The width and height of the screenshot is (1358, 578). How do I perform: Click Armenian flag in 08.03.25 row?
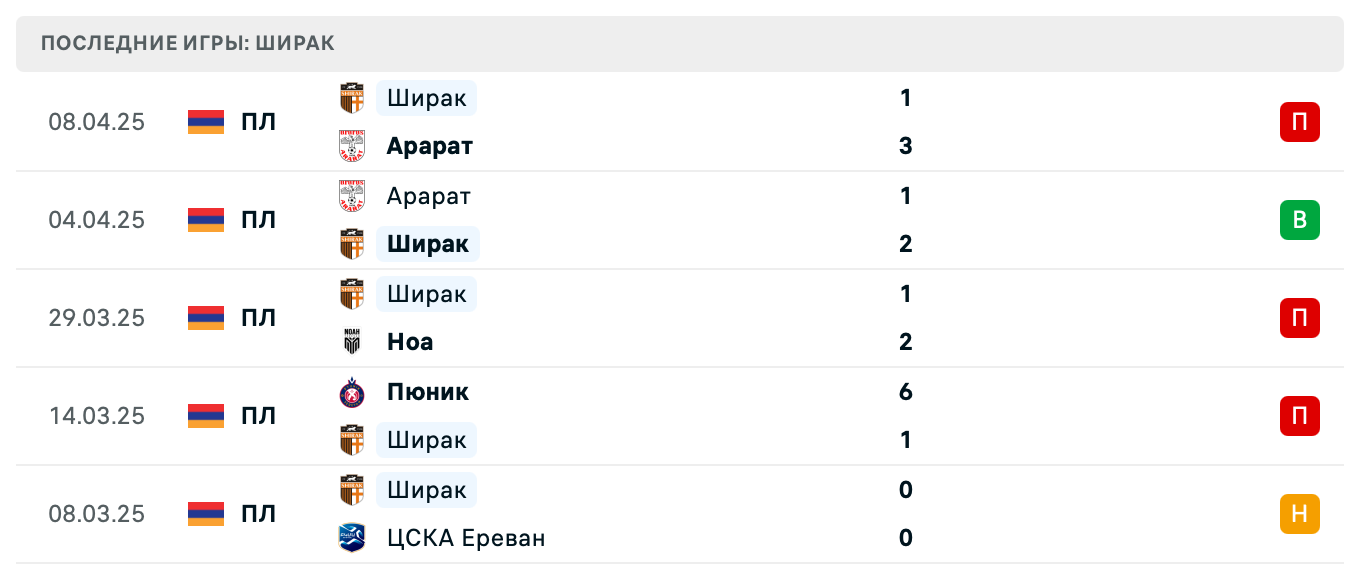click(206, 514)
